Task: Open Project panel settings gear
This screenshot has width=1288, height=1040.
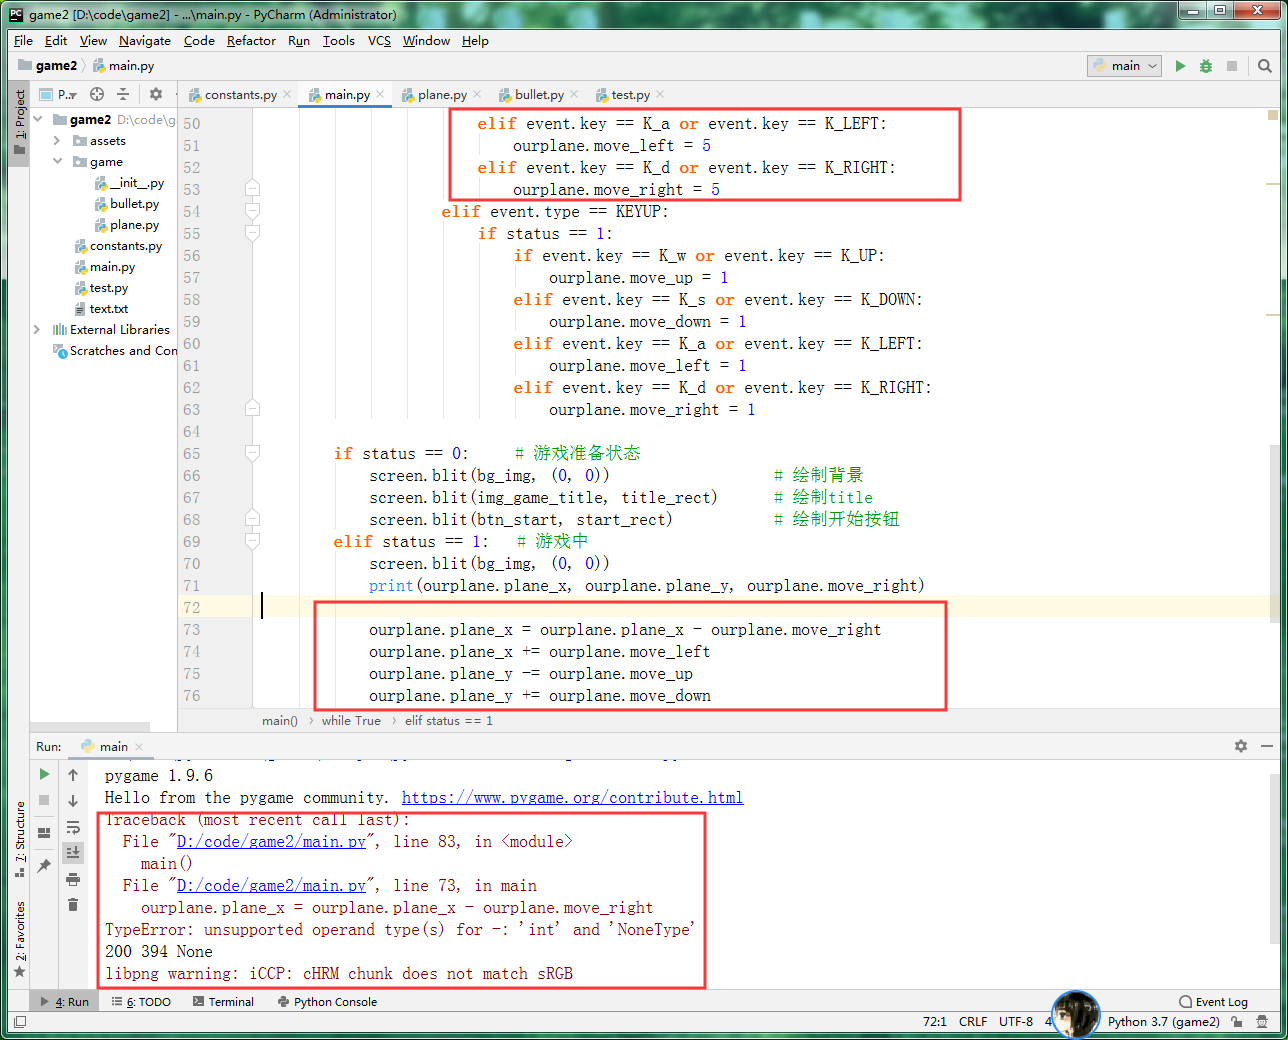Action: [x=156, y=94]
